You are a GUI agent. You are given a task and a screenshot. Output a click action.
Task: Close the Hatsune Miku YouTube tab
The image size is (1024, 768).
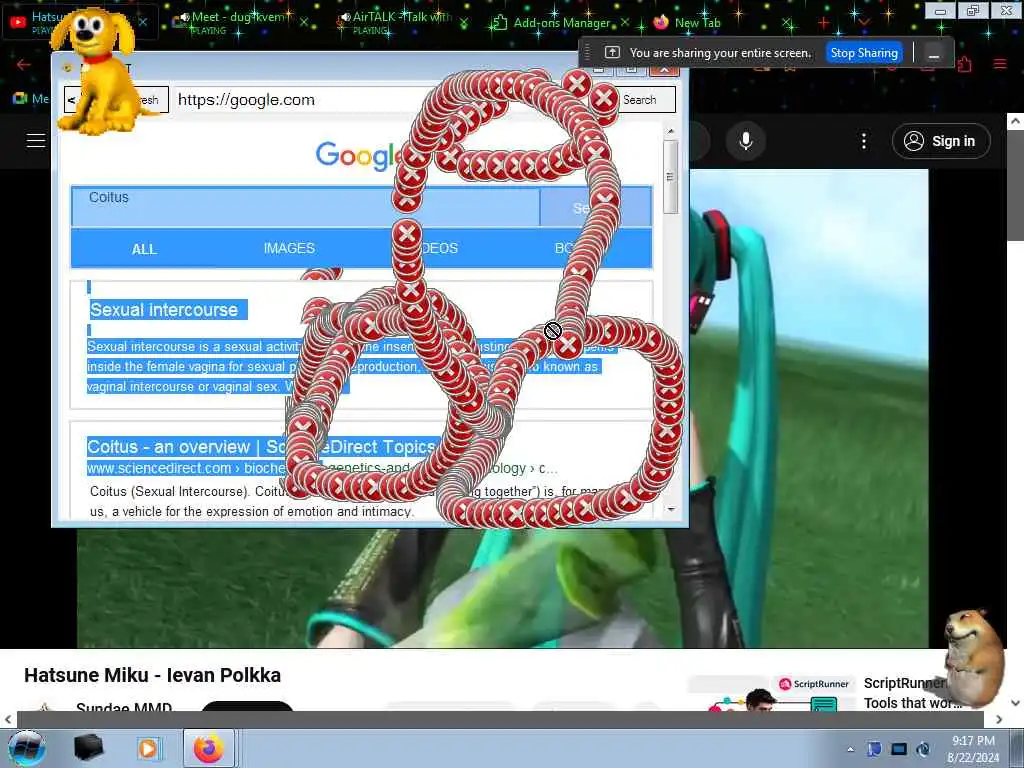coord(143,22)
